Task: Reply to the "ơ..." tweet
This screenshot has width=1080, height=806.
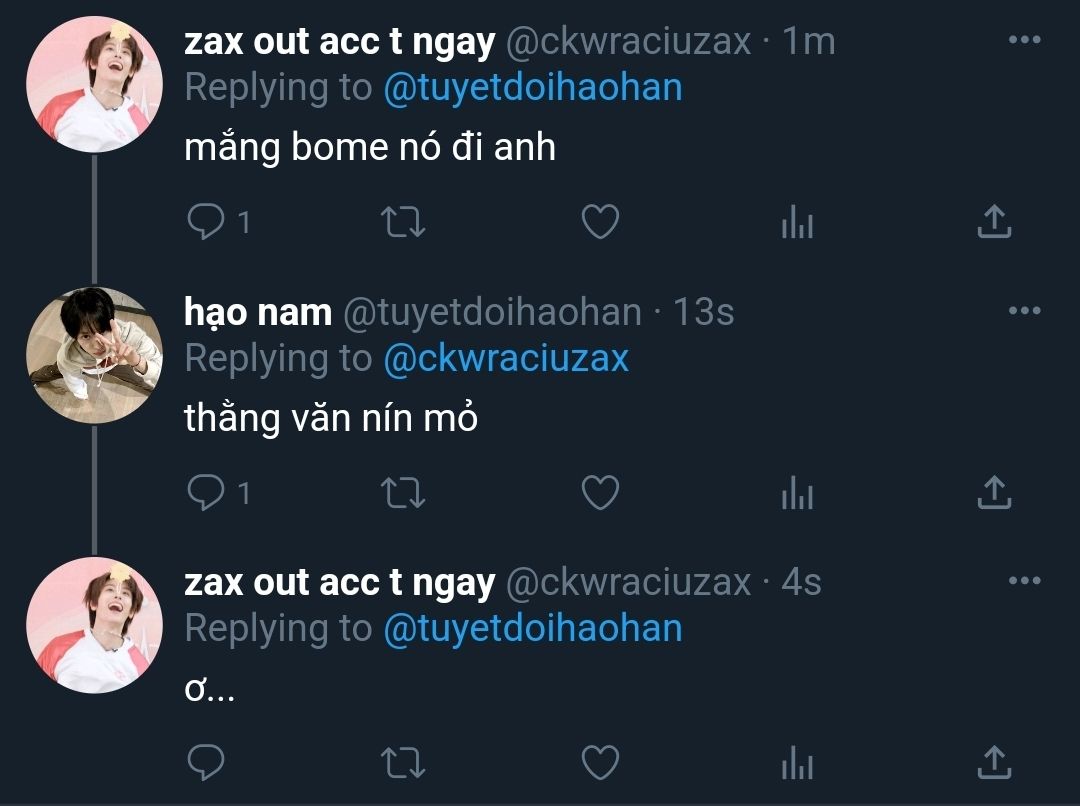Action: (206, 763)
